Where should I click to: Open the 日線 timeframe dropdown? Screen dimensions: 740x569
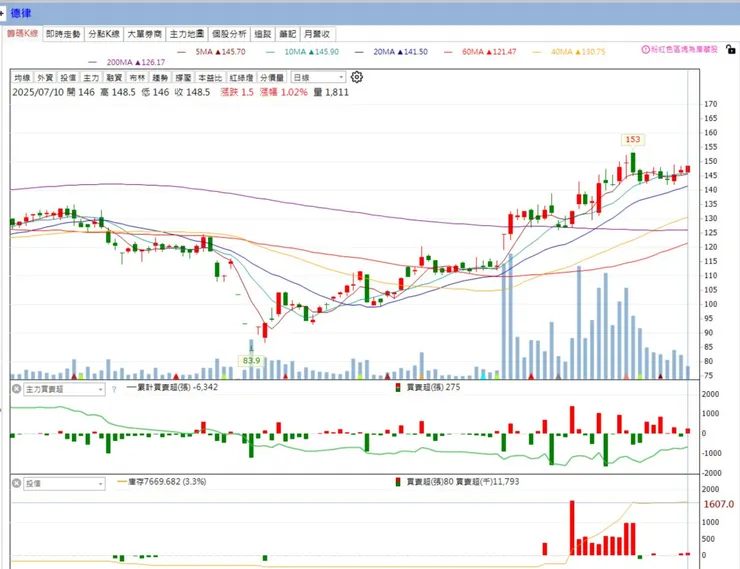click(318, 77)
